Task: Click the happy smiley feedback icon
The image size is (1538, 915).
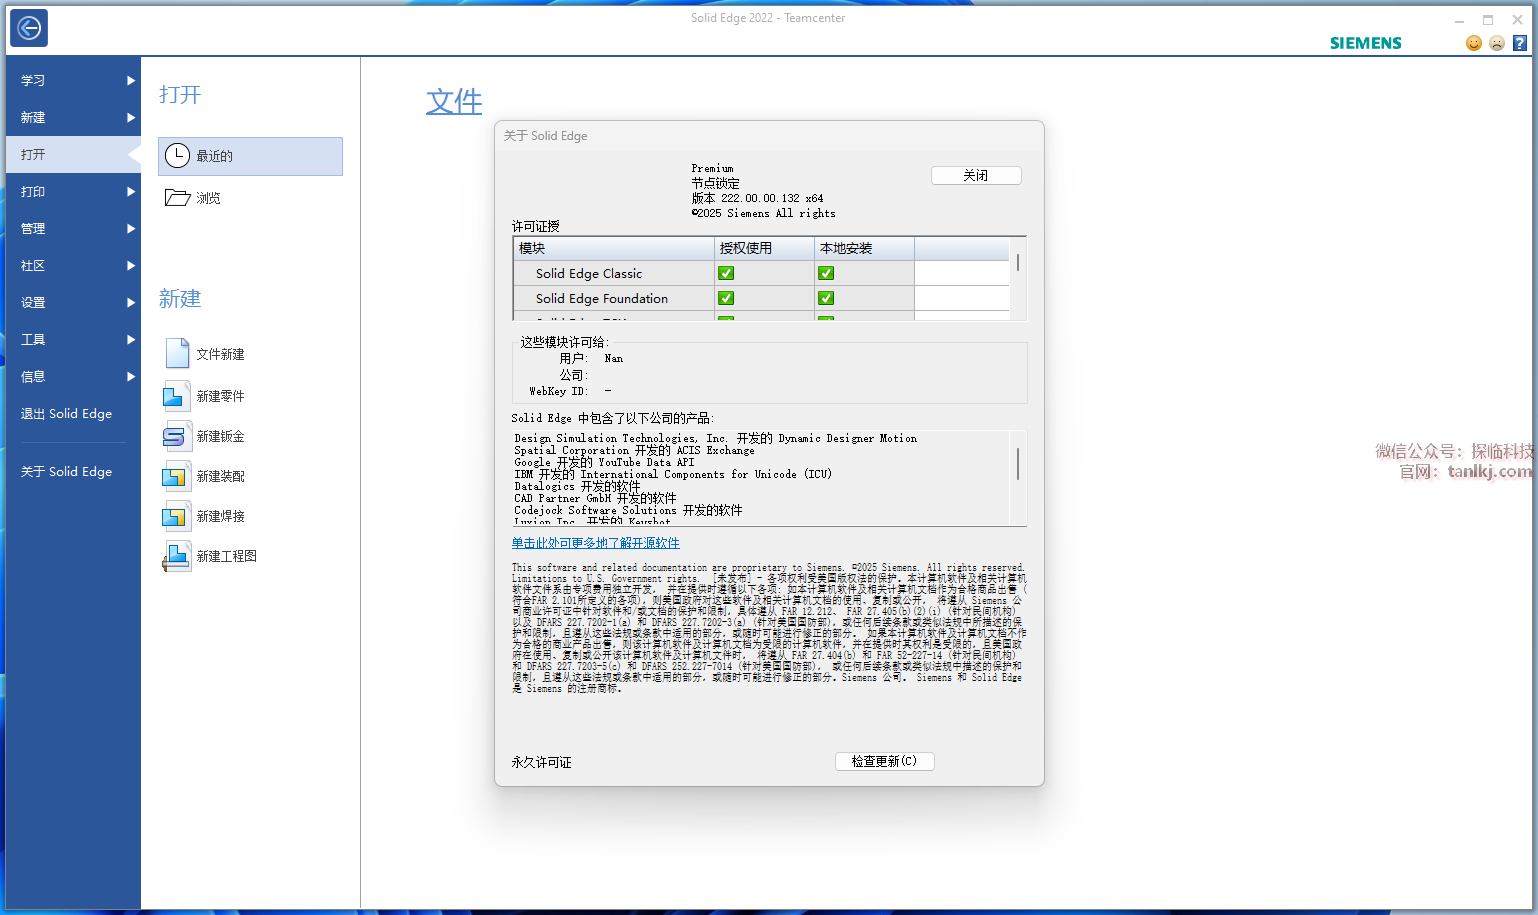Action: (x=1473, y=43)
